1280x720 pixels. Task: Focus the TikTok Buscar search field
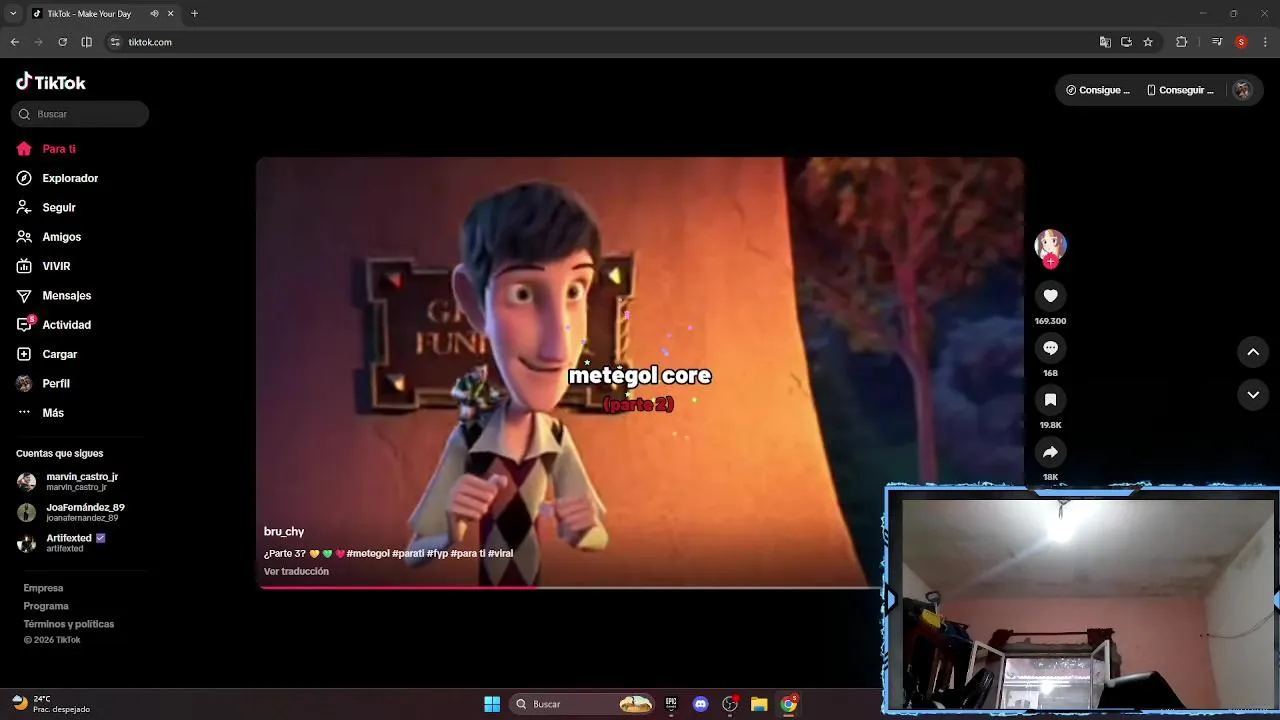[80, 114]
